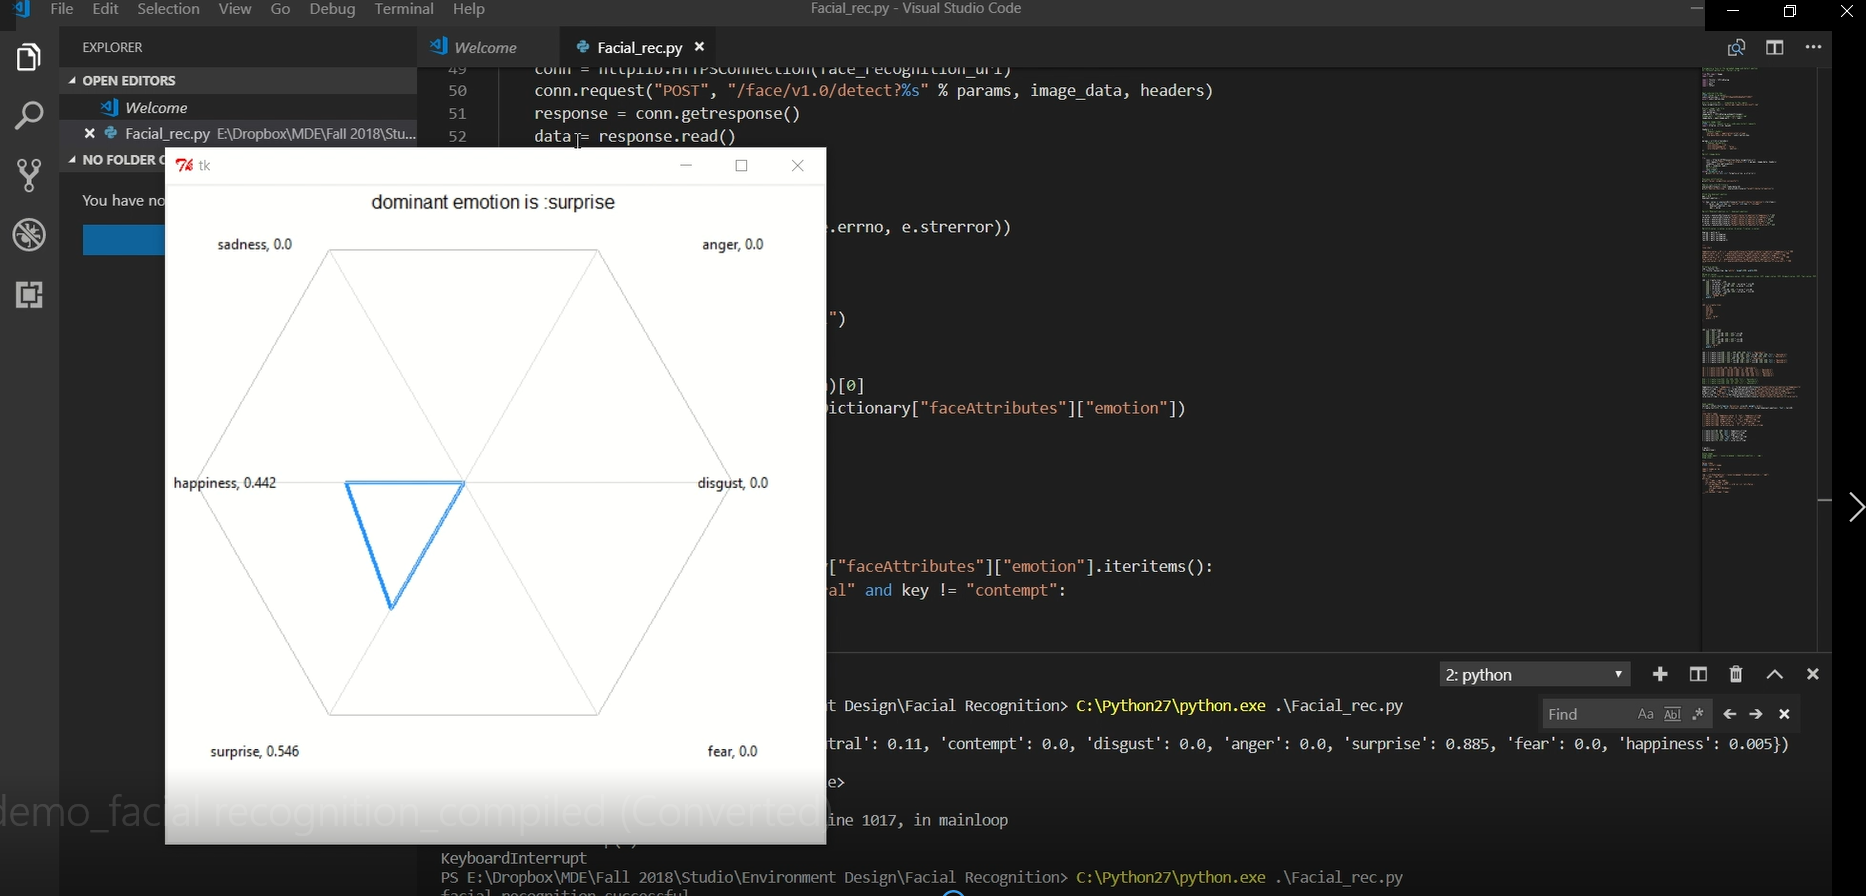Switch to the Welcome editor tab
Viewport: 1866px width, 896px height.
486,47
